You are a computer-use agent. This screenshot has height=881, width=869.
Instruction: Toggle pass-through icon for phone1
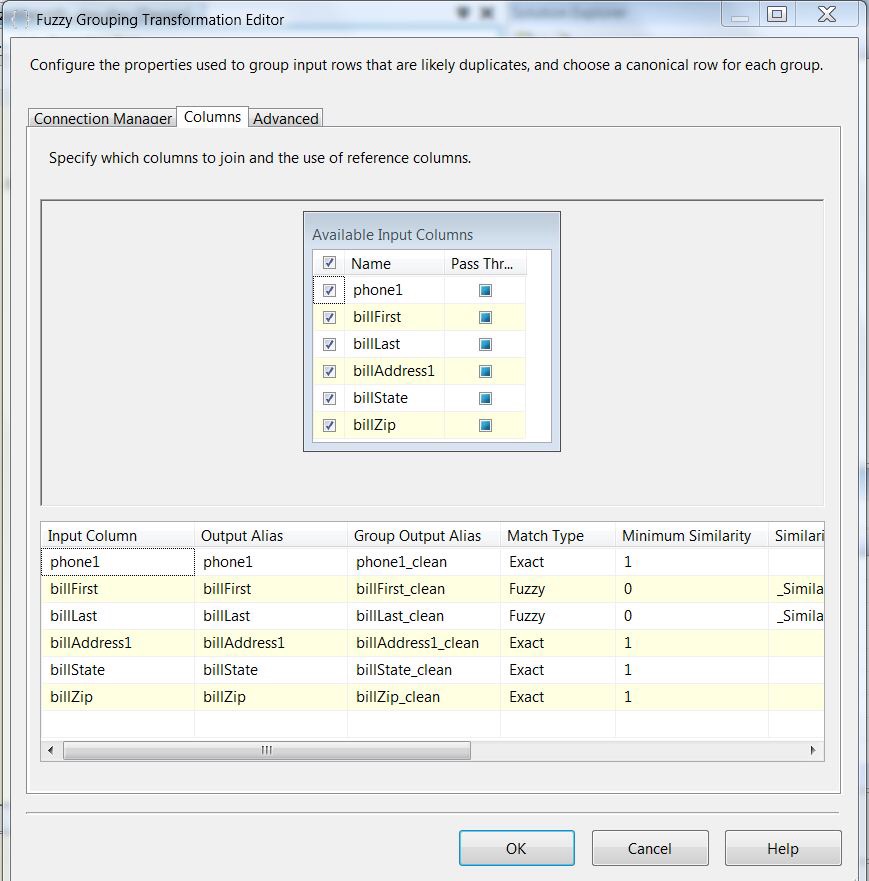(485, 291)
